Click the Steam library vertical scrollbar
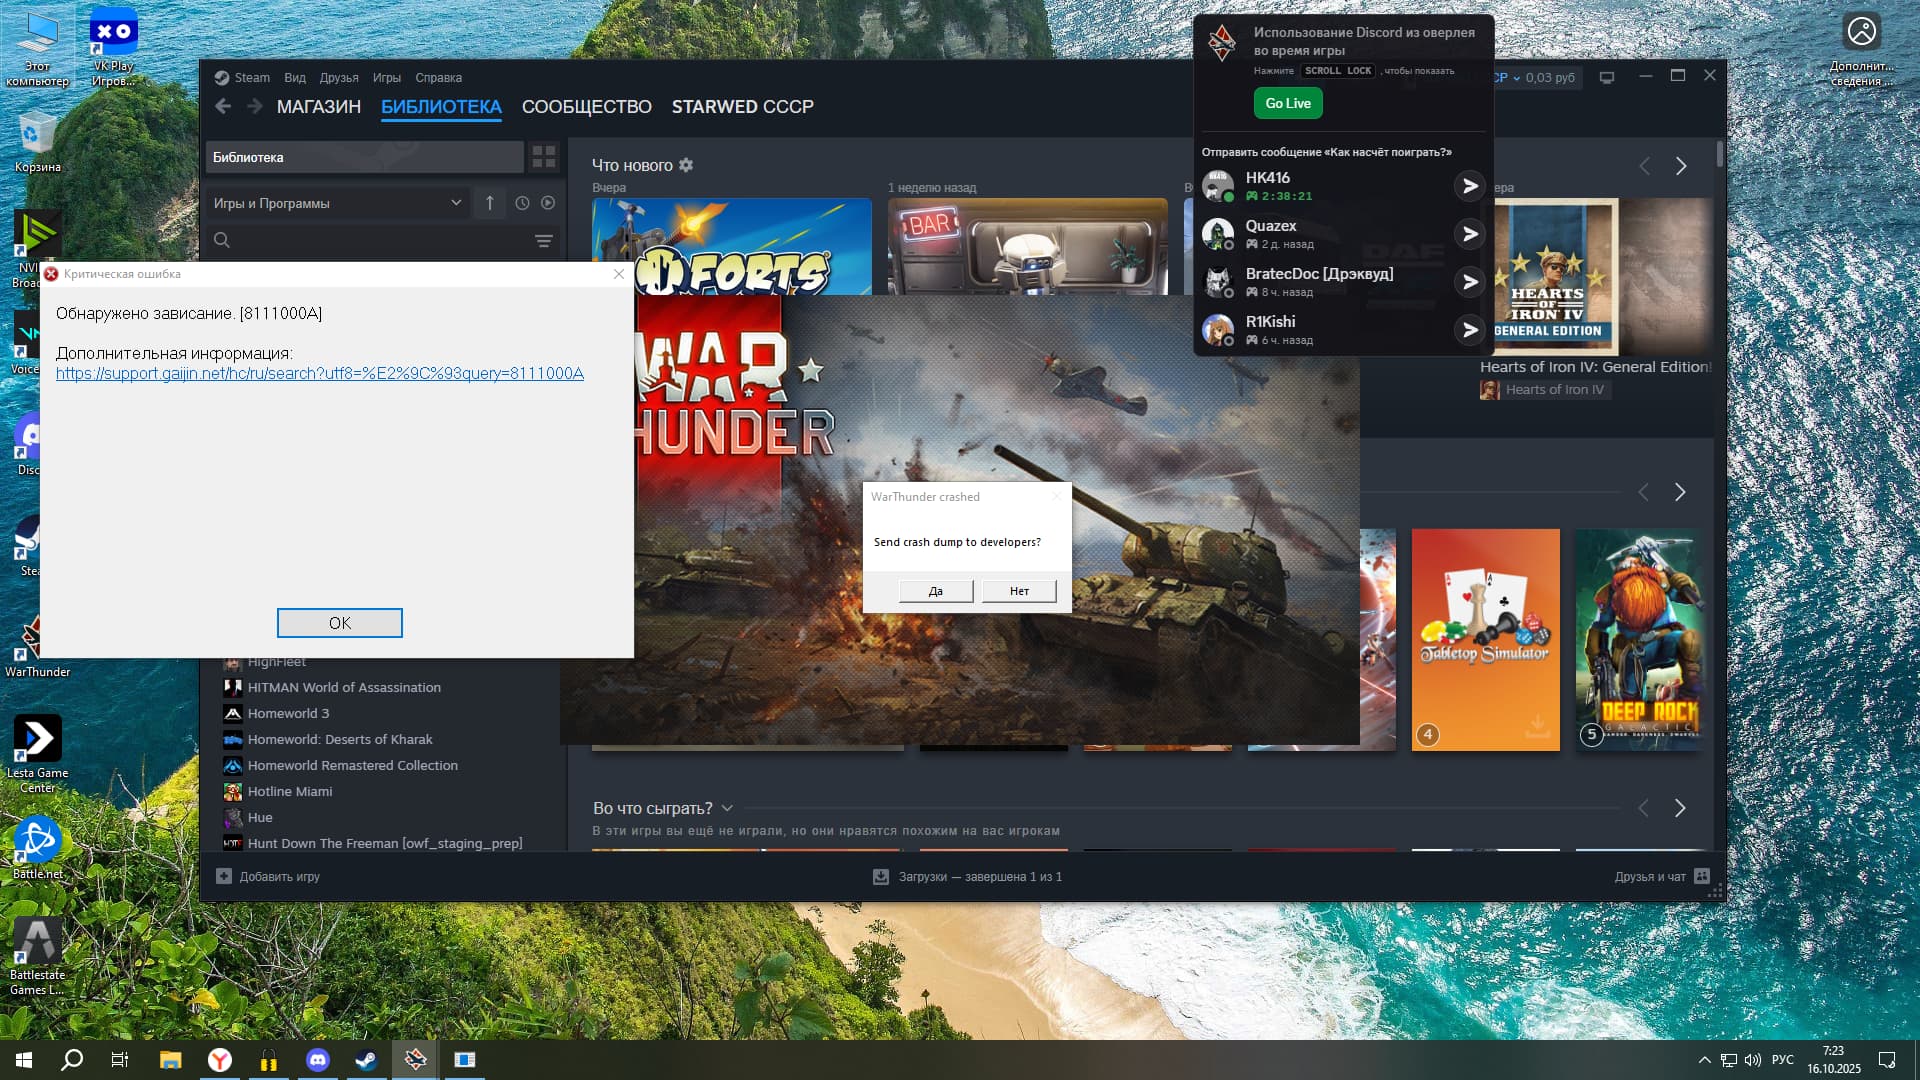This screenshot has width=1920, height=1080. click(1720, 154)
